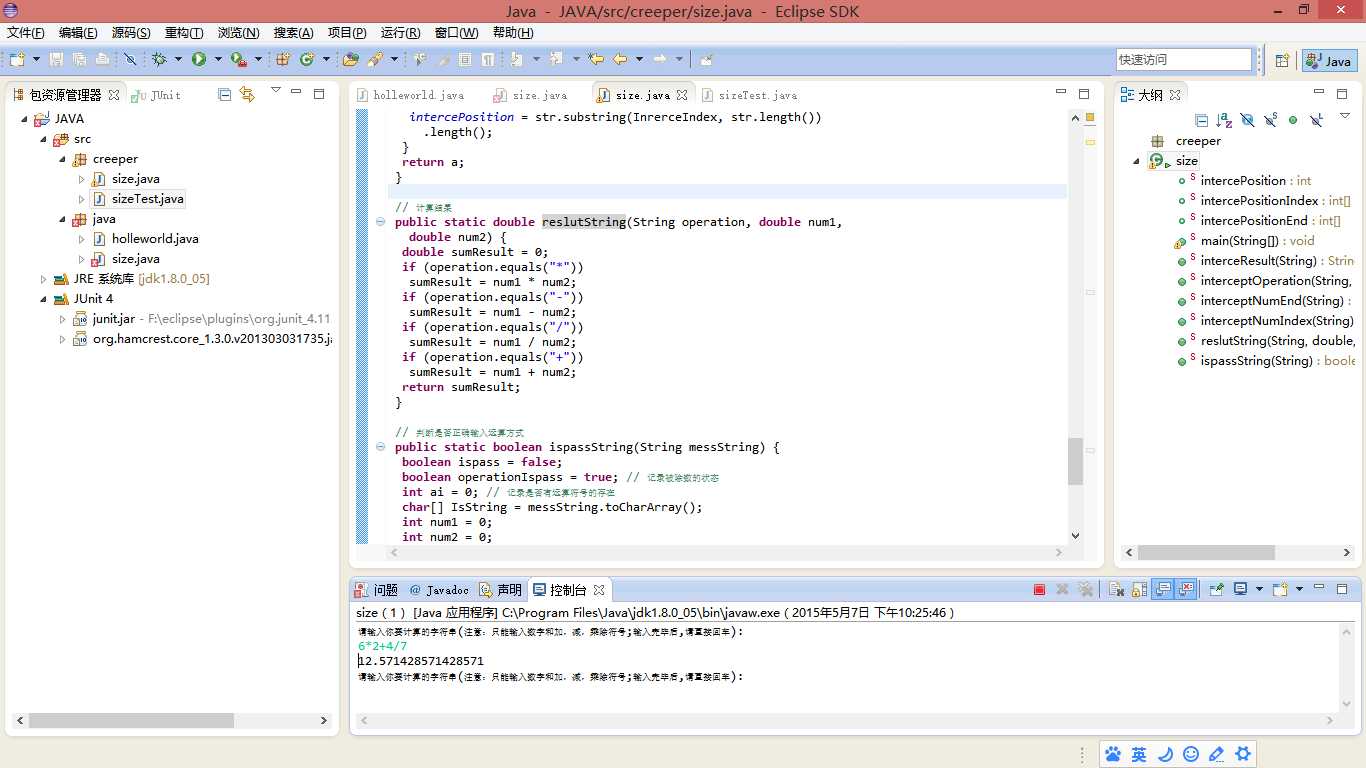Open the 源码(S) menu
1366x768 pixels.
(x=131, y=33)
